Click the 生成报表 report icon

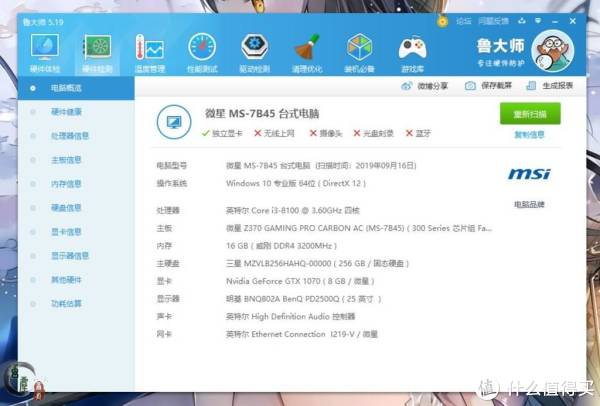point(531,86)
